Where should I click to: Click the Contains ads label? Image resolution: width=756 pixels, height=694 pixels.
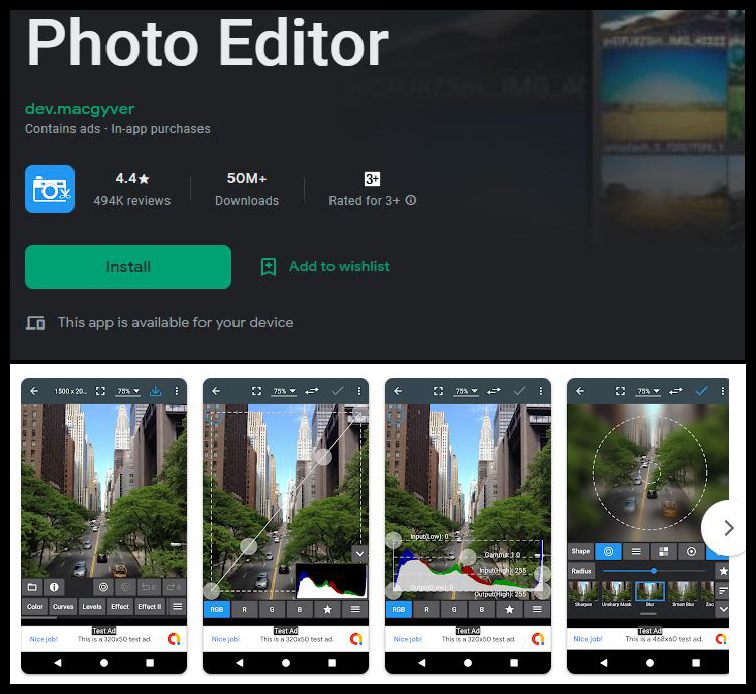pos(63,129)
